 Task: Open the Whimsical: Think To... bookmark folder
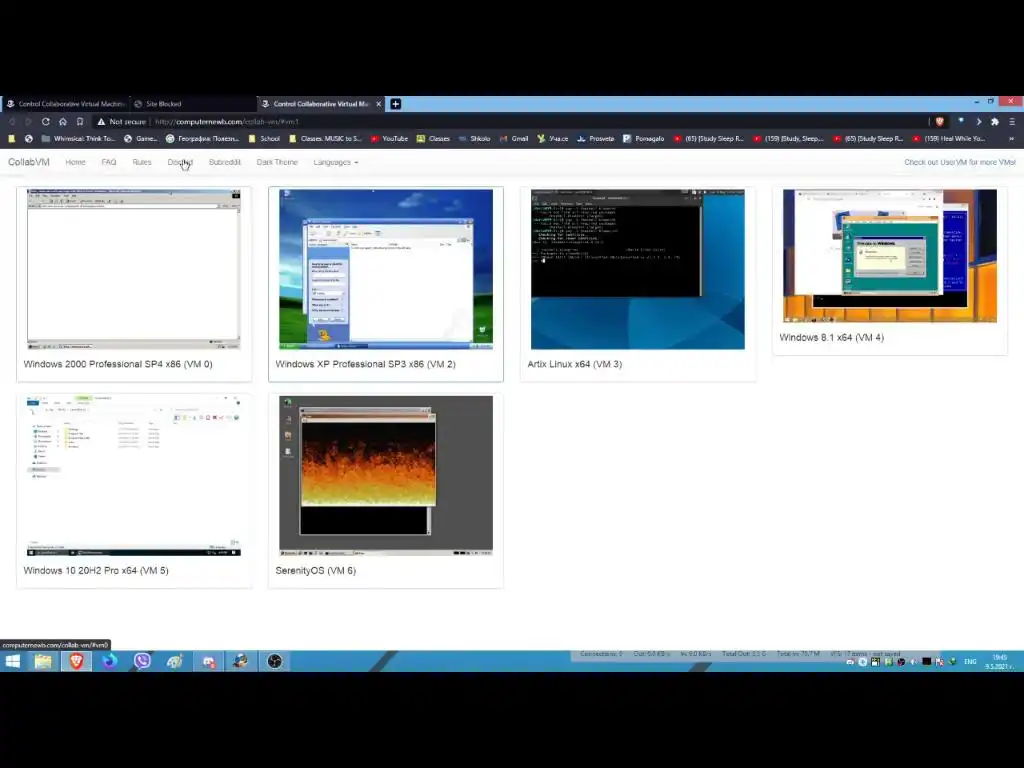click(x=78, y=138)
